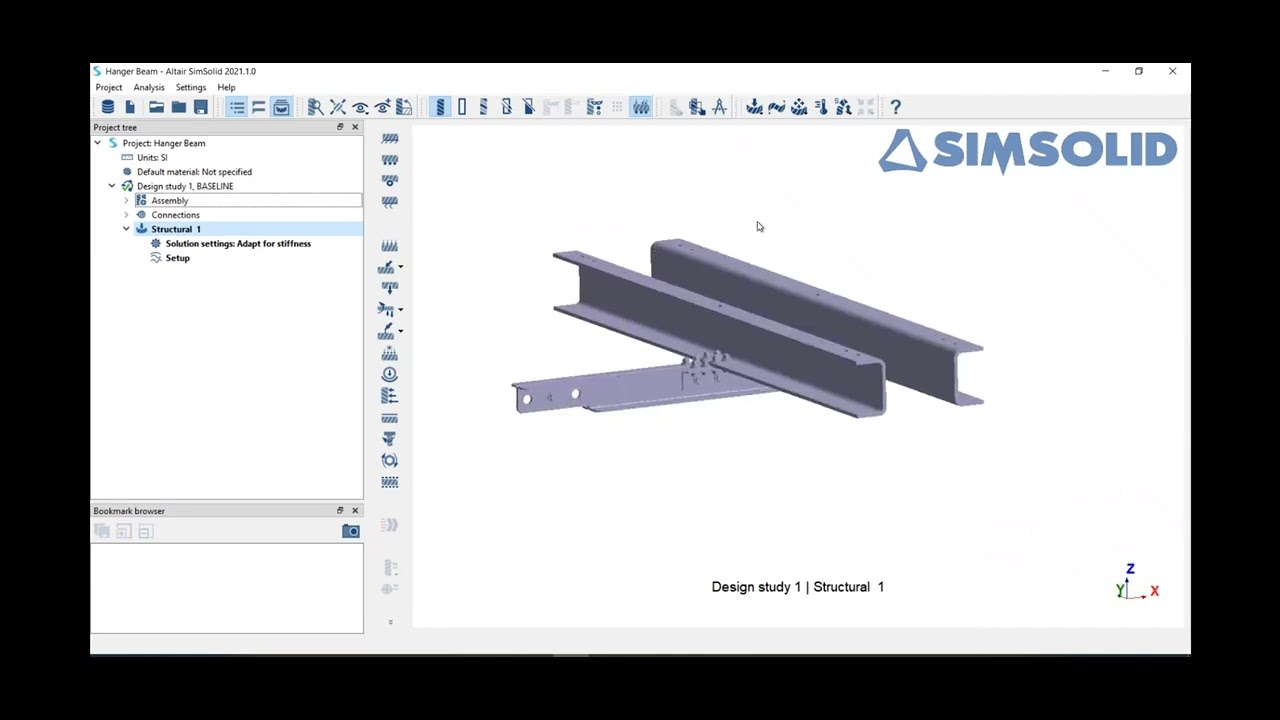Open dropdown arrow next to first force icon
The height and width of the screenshot is (720, 1280).
[401, 267]
